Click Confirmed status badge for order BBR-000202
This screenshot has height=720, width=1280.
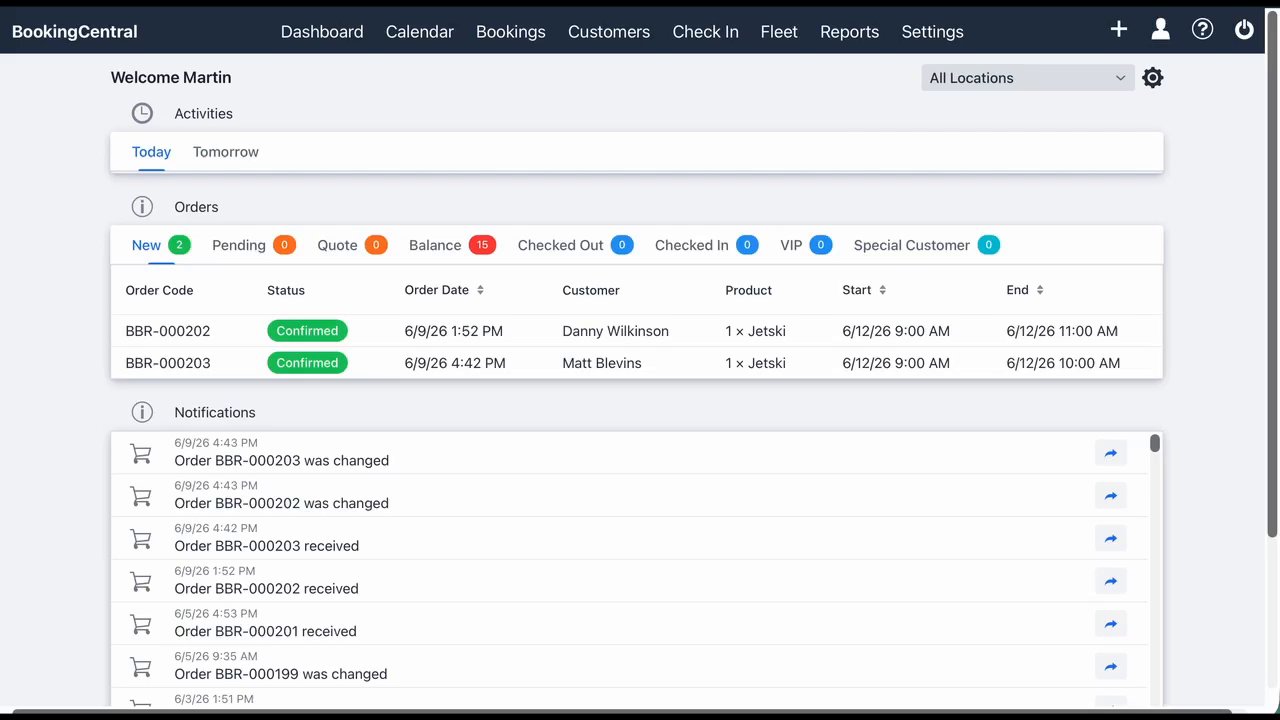pyautogui.click(x=307, y=331)
